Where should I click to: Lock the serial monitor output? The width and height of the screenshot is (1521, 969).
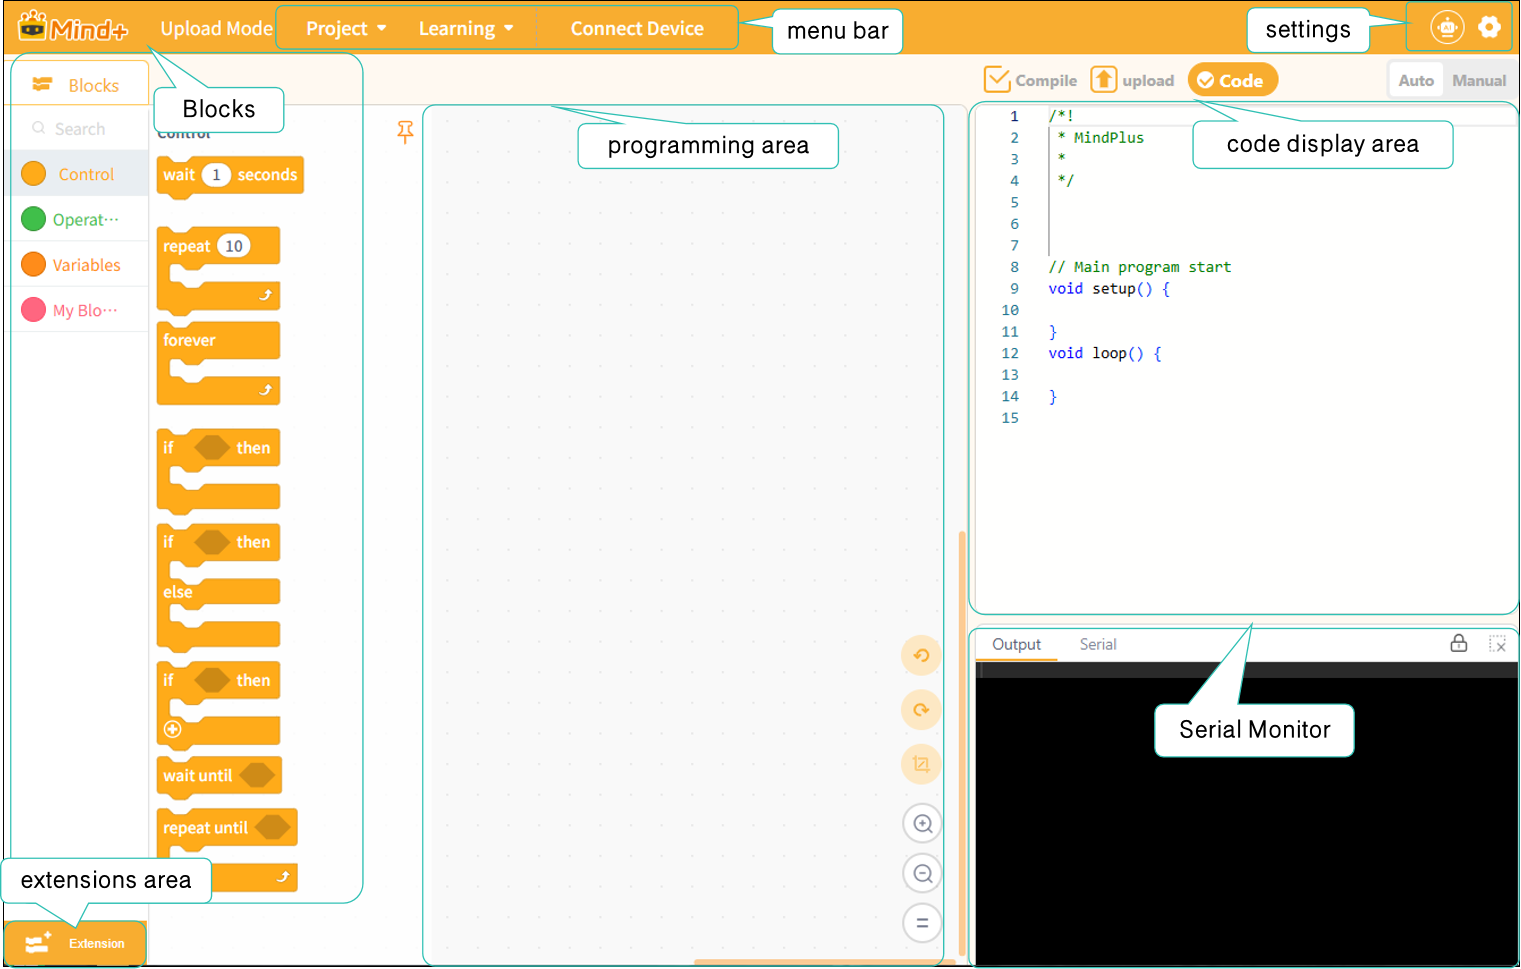pyautogui.click(x=1459, y=643)
